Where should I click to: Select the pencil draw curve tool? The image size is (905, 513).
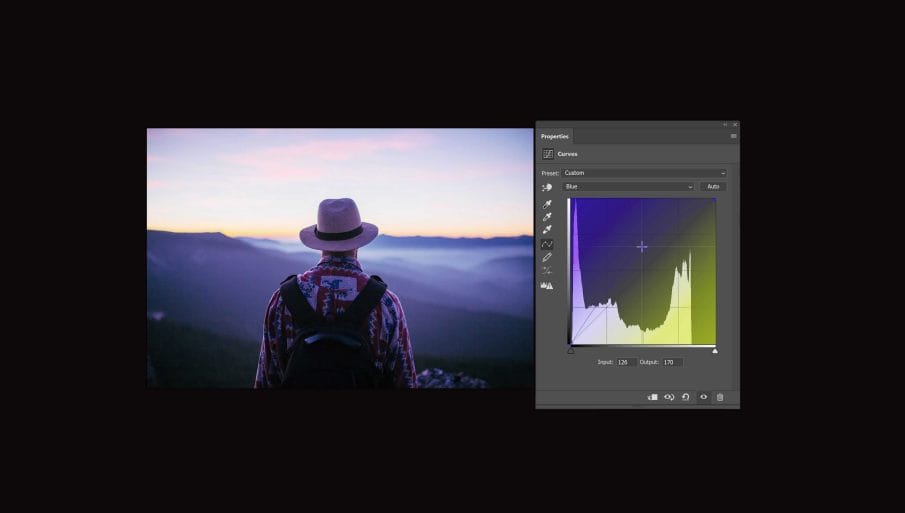pyautogui.click(x=547, y=257)
